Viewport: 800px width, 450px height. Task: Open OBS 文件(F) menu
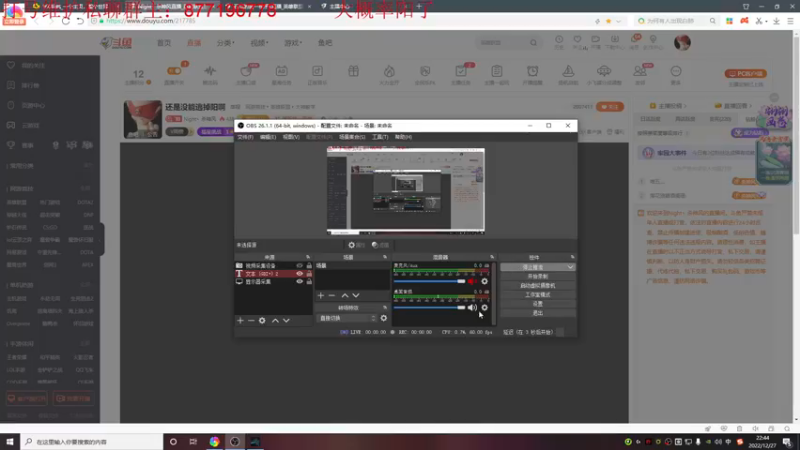(245, 137)
